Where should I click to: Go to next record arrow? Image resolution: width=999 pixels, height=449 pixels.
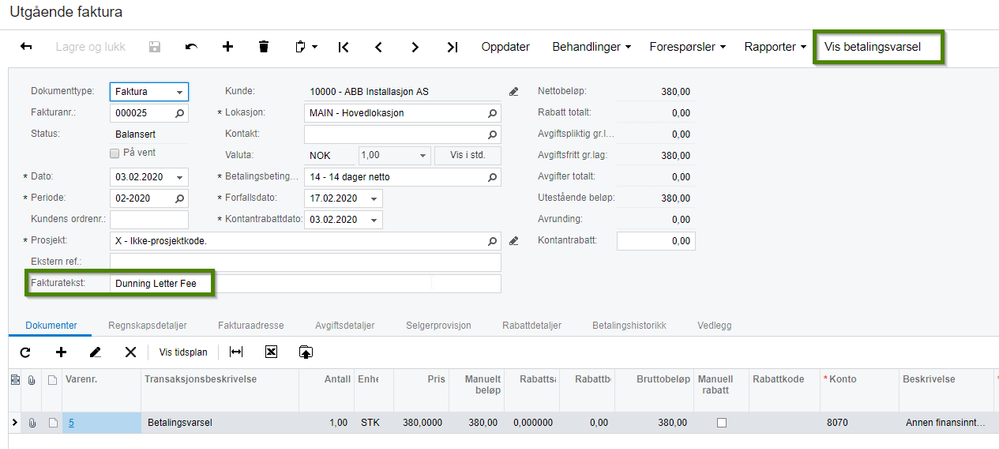pos(415,47)
